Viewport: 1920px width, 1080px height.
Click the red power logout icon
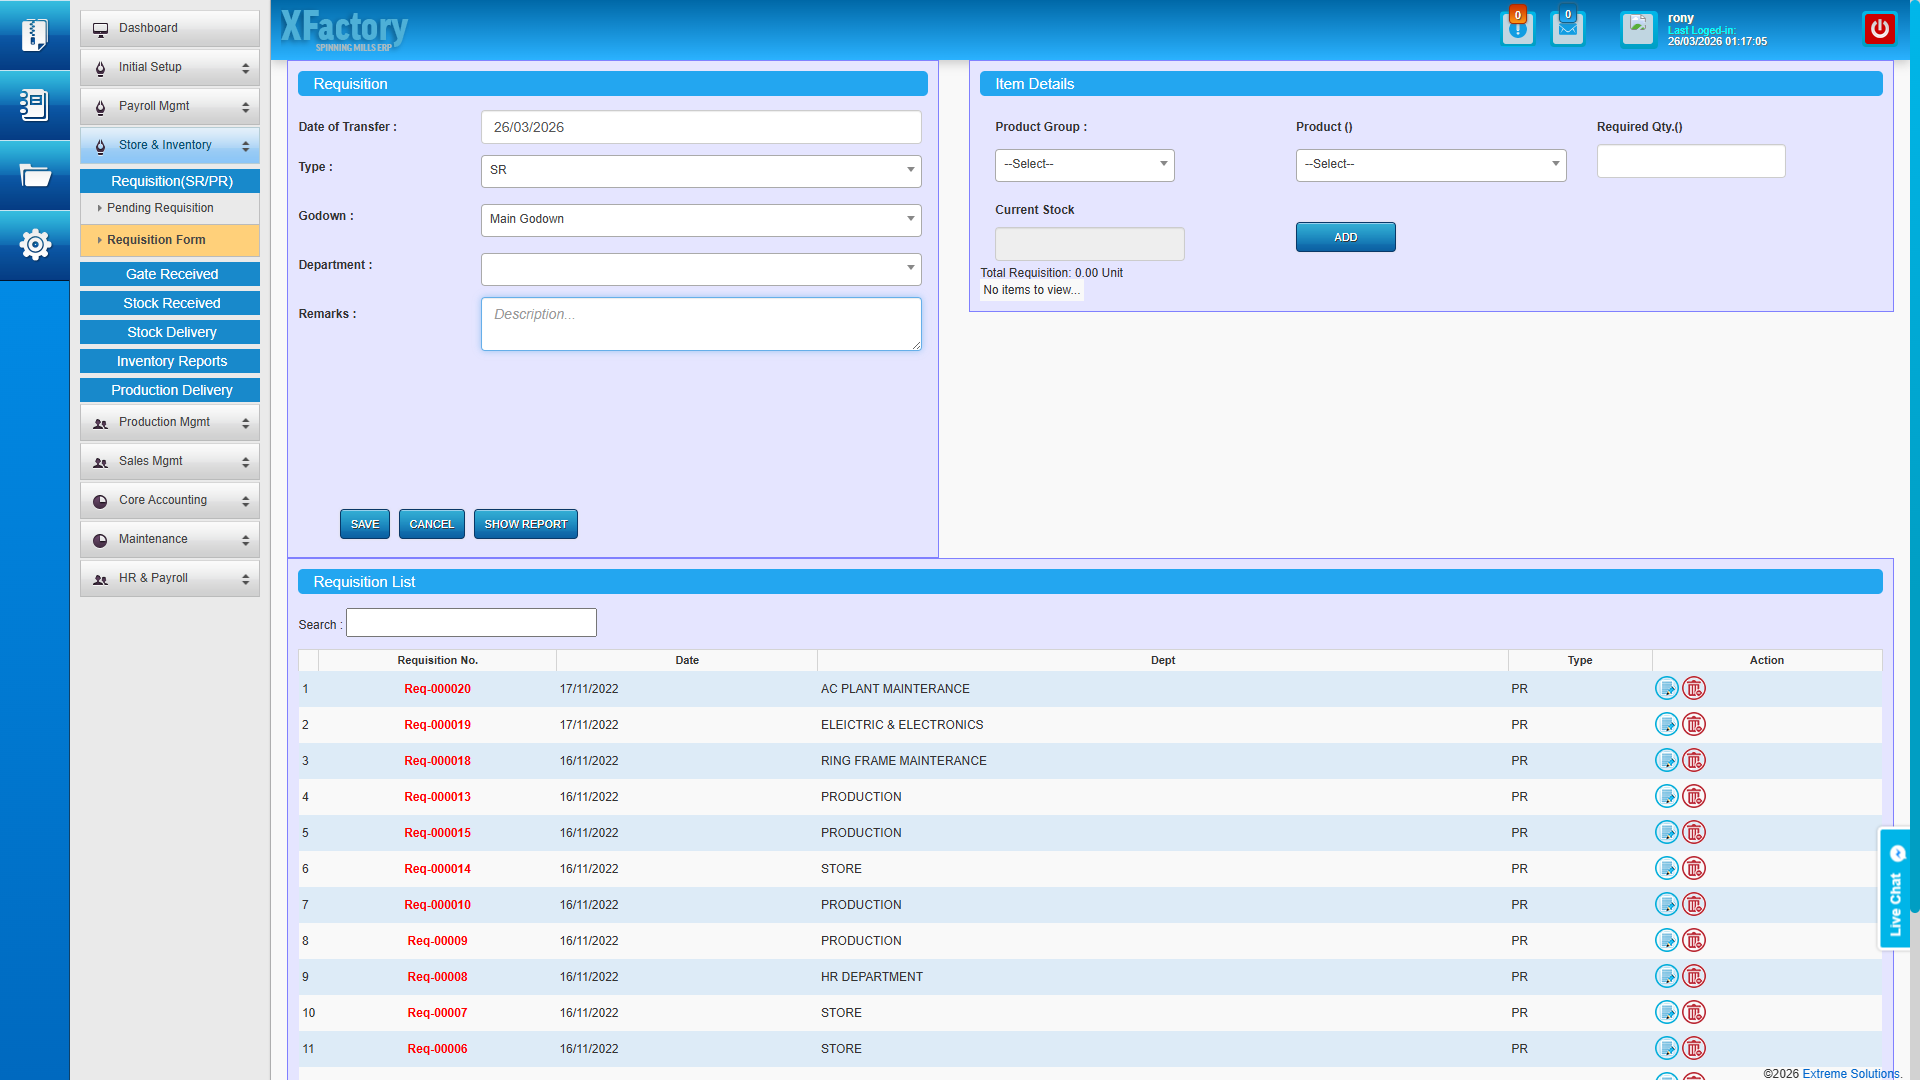point(1879,28)
